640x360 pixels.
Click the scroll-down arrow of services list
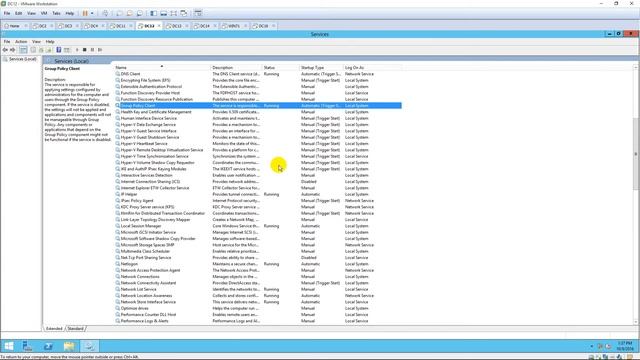636,322
